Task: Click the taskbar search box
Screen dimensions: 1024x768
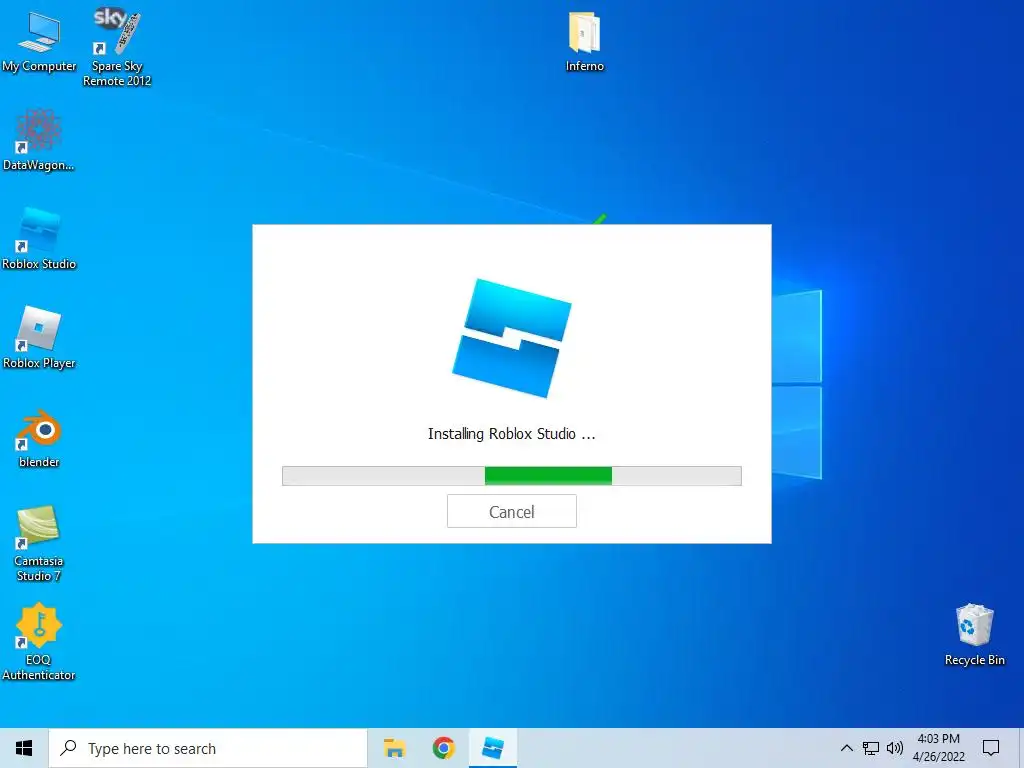Action: click(208, 748)
